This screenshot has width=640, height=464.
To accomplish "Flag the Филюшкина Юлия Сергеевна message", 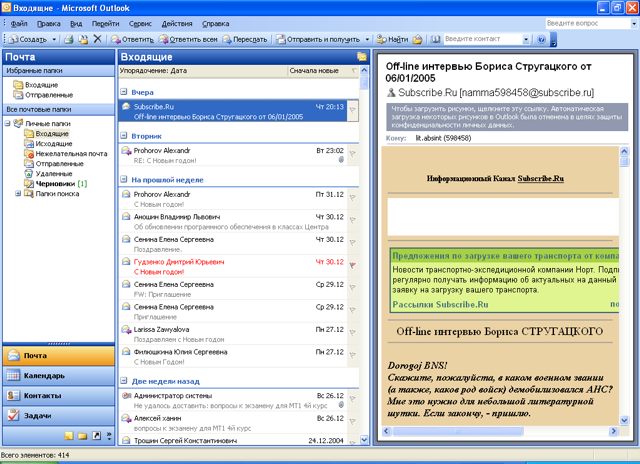I will click(353, 355).
